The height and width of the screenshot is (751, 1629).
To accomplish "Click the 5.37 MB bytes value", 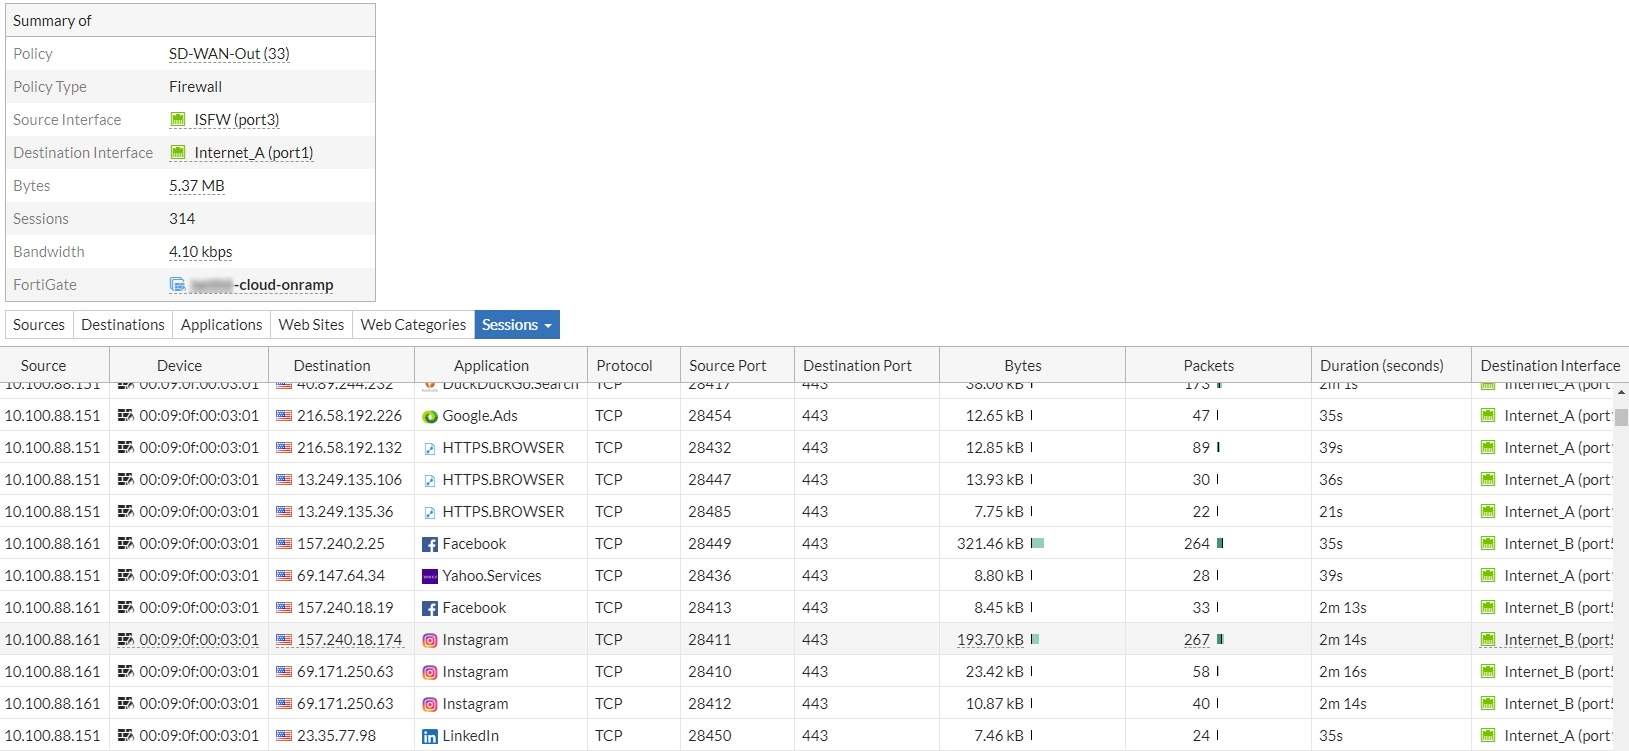I will click(x=197, y=186).
